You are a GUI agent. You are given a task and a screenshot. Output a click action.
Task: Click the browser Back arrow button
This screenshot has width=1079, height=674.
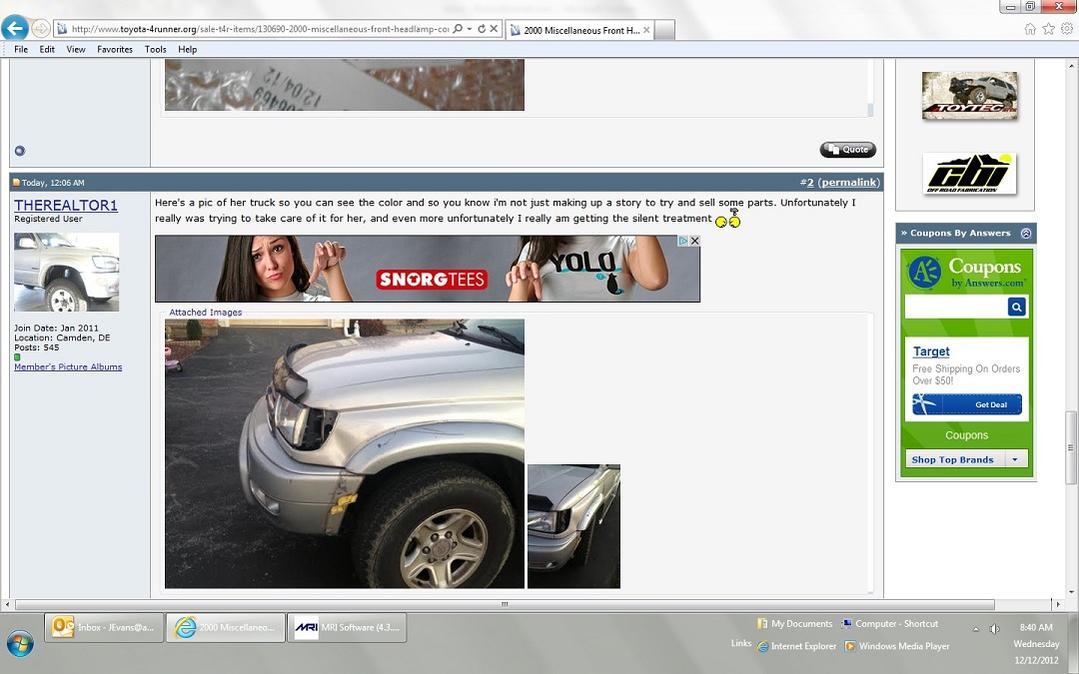pos(14,28)
